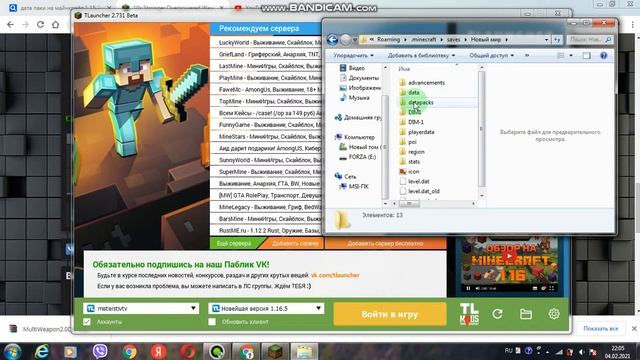This screenshot has width=640, height=360.
Task: Click the Roaming breadcrumb in the address bar
Action: click(388, 40)
